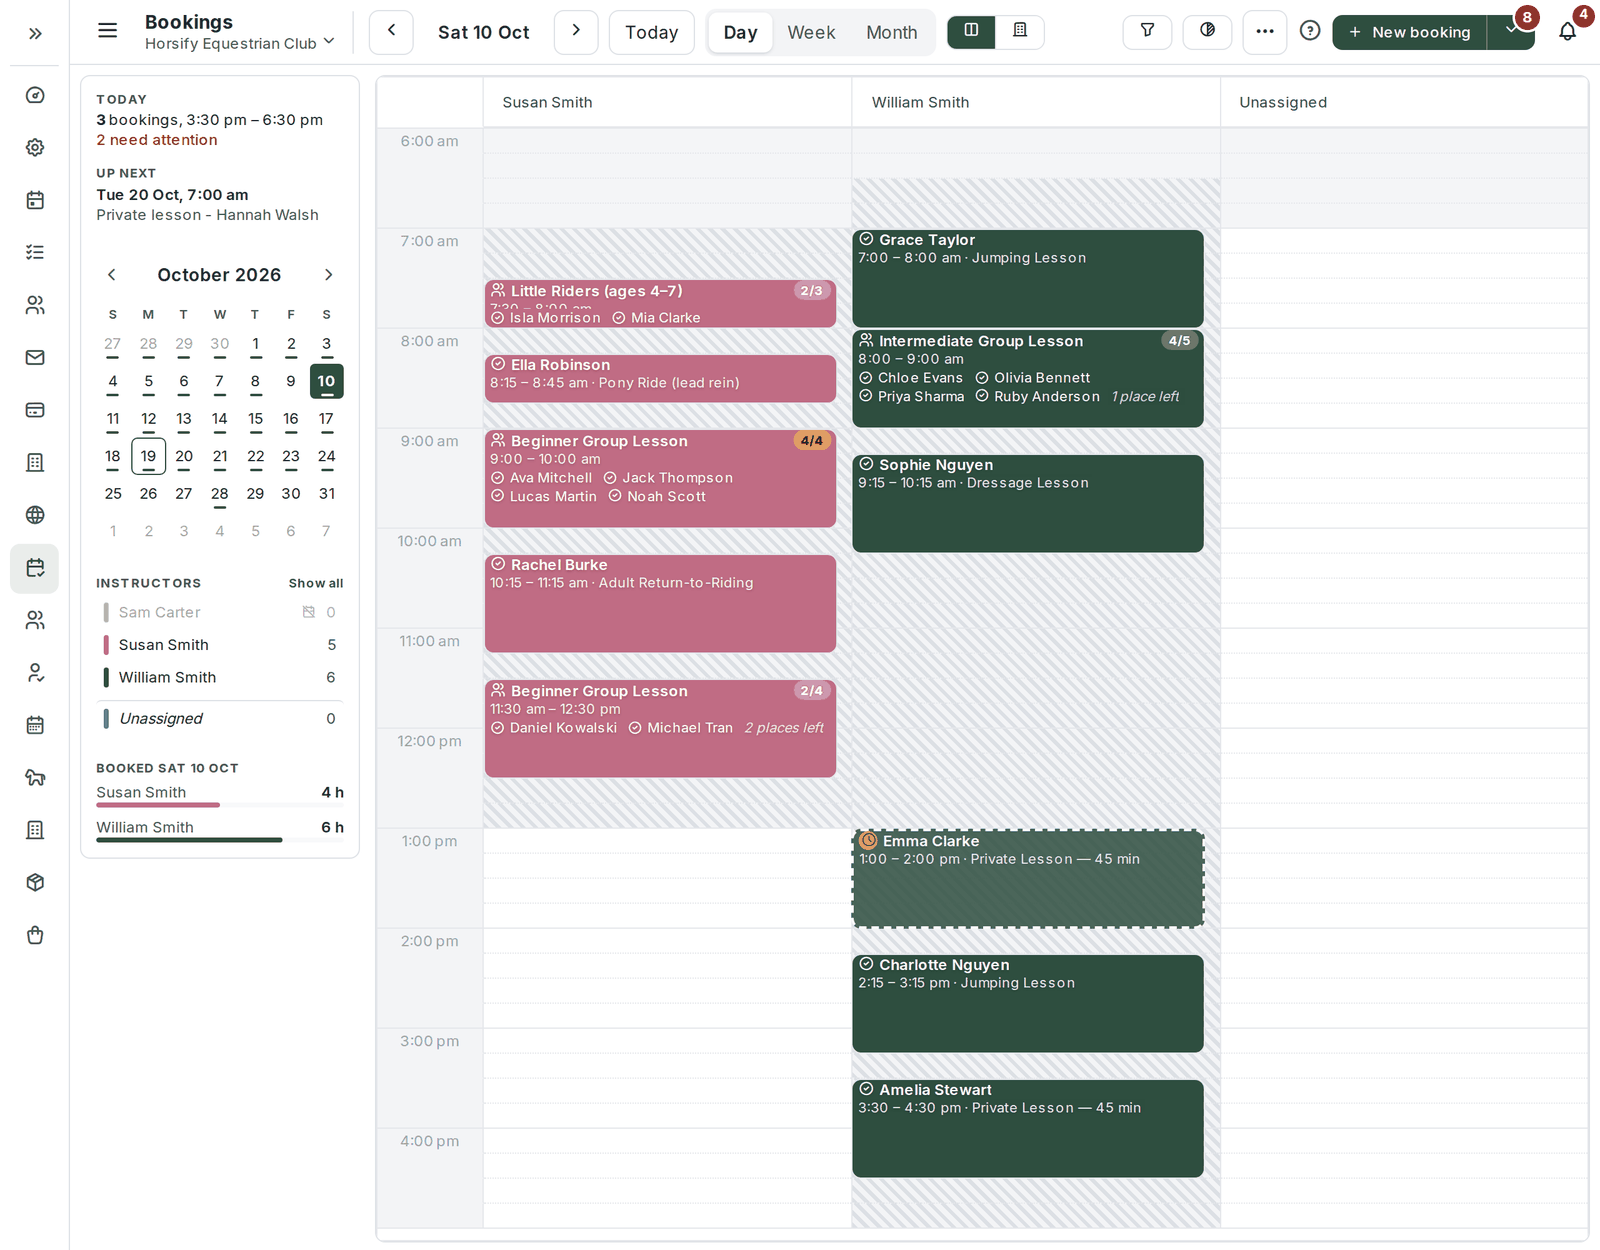Switch to the building layout view toggle

coord(1020,31)
